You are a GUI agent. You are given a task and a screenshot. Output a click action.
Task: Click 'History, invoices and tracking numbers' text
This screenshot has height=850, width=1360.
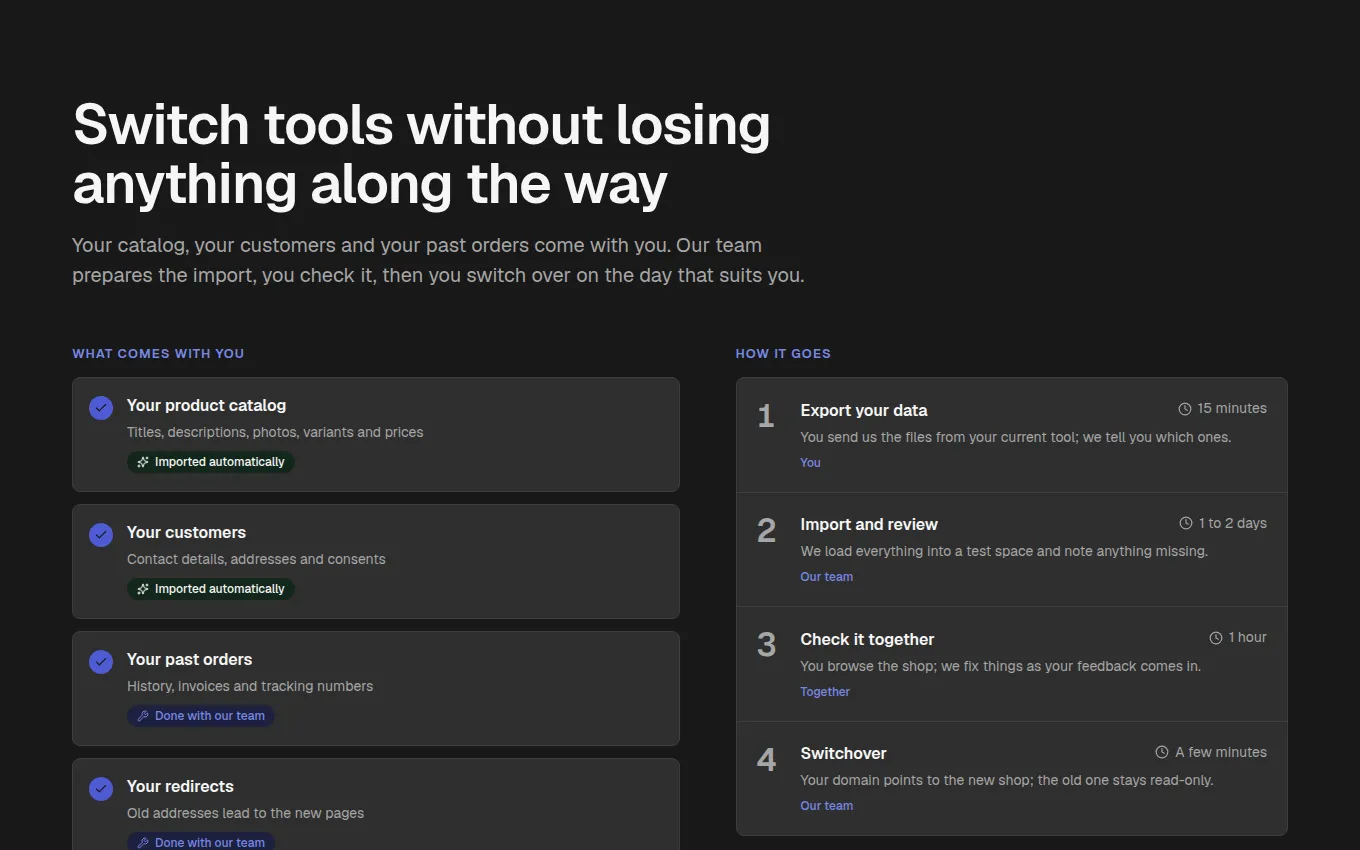pyautogui.click(x=250, y=686)
